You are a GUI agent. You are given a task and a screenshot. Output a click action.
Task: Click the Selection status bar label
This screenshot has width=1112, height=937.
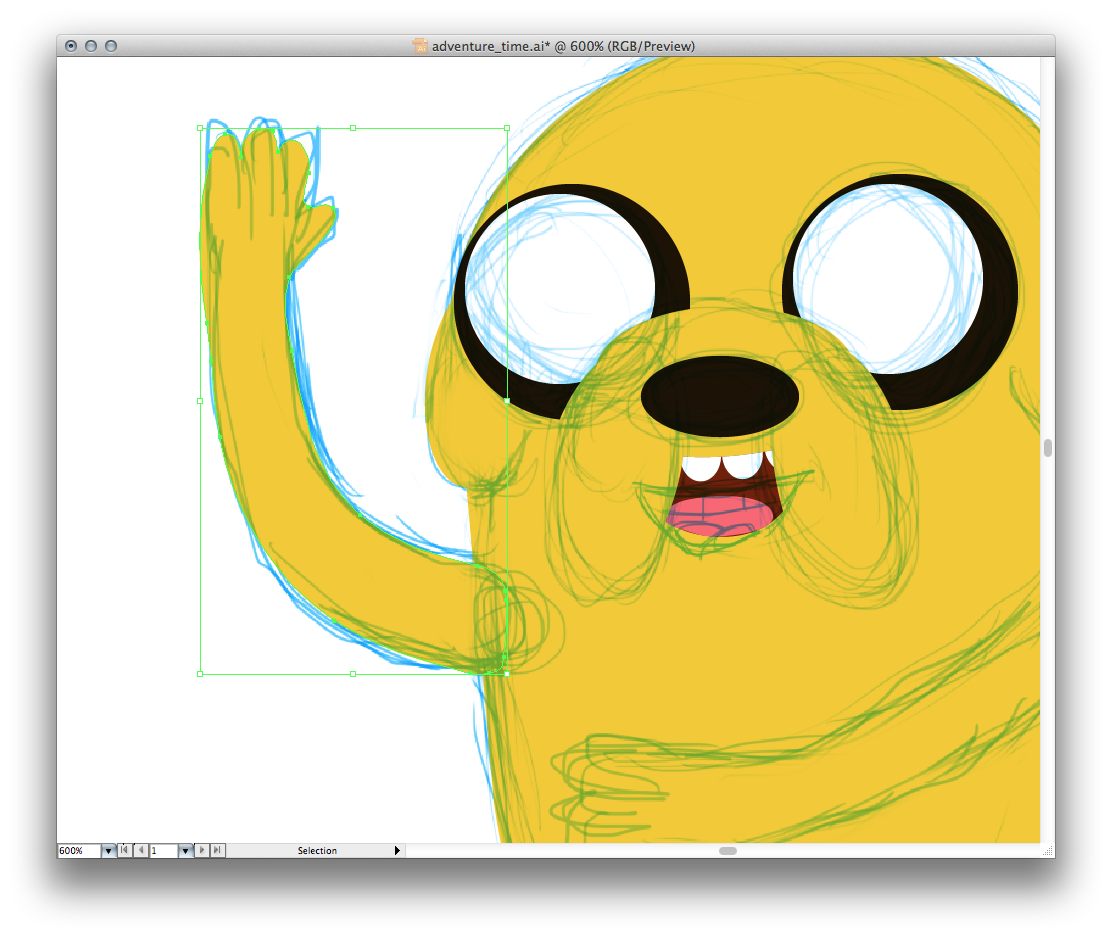pos(317,851)
